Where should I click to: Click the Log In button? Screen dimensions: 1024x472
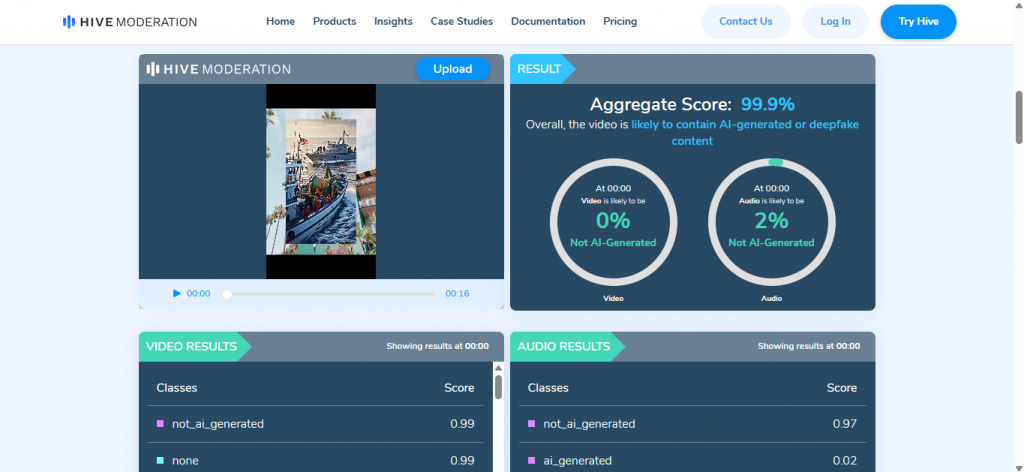(835, 21)
